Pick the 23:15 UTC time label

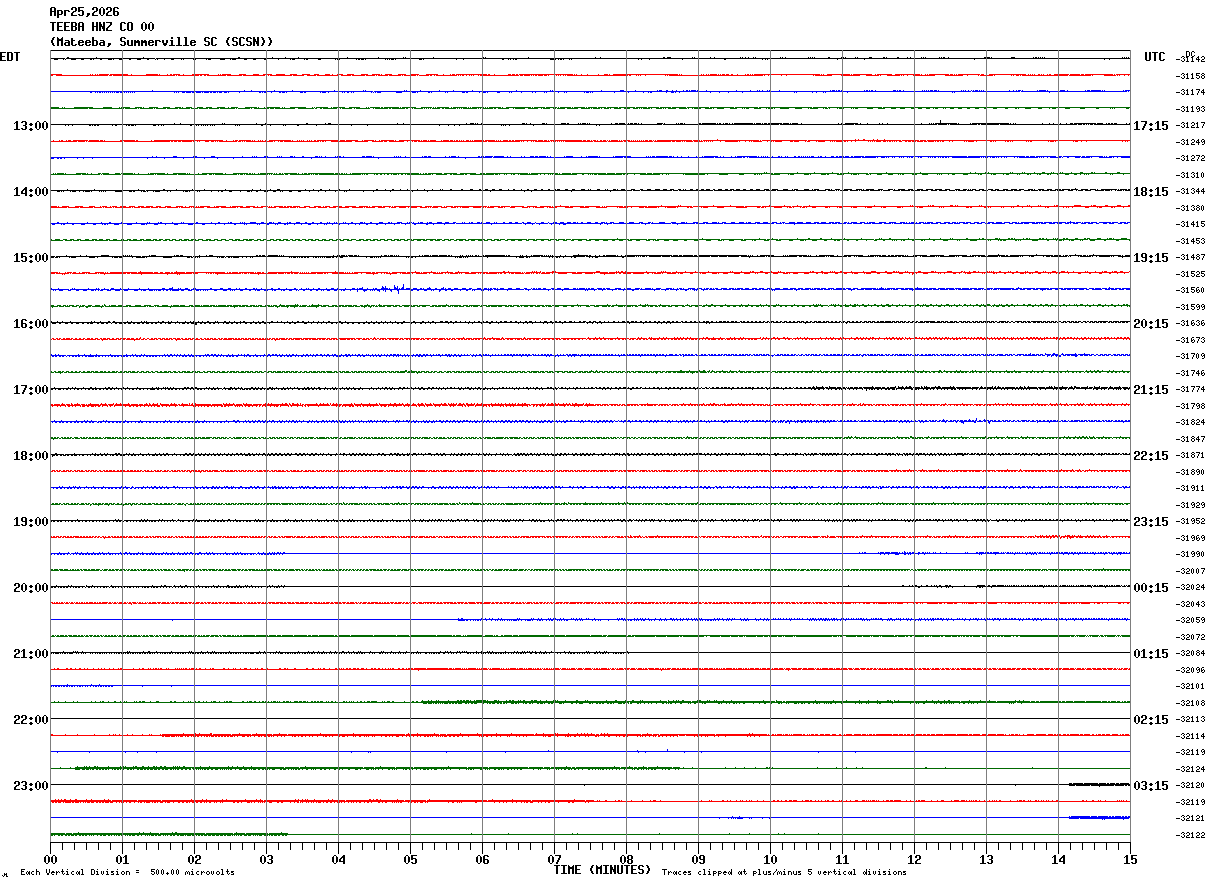point(1151,522)
